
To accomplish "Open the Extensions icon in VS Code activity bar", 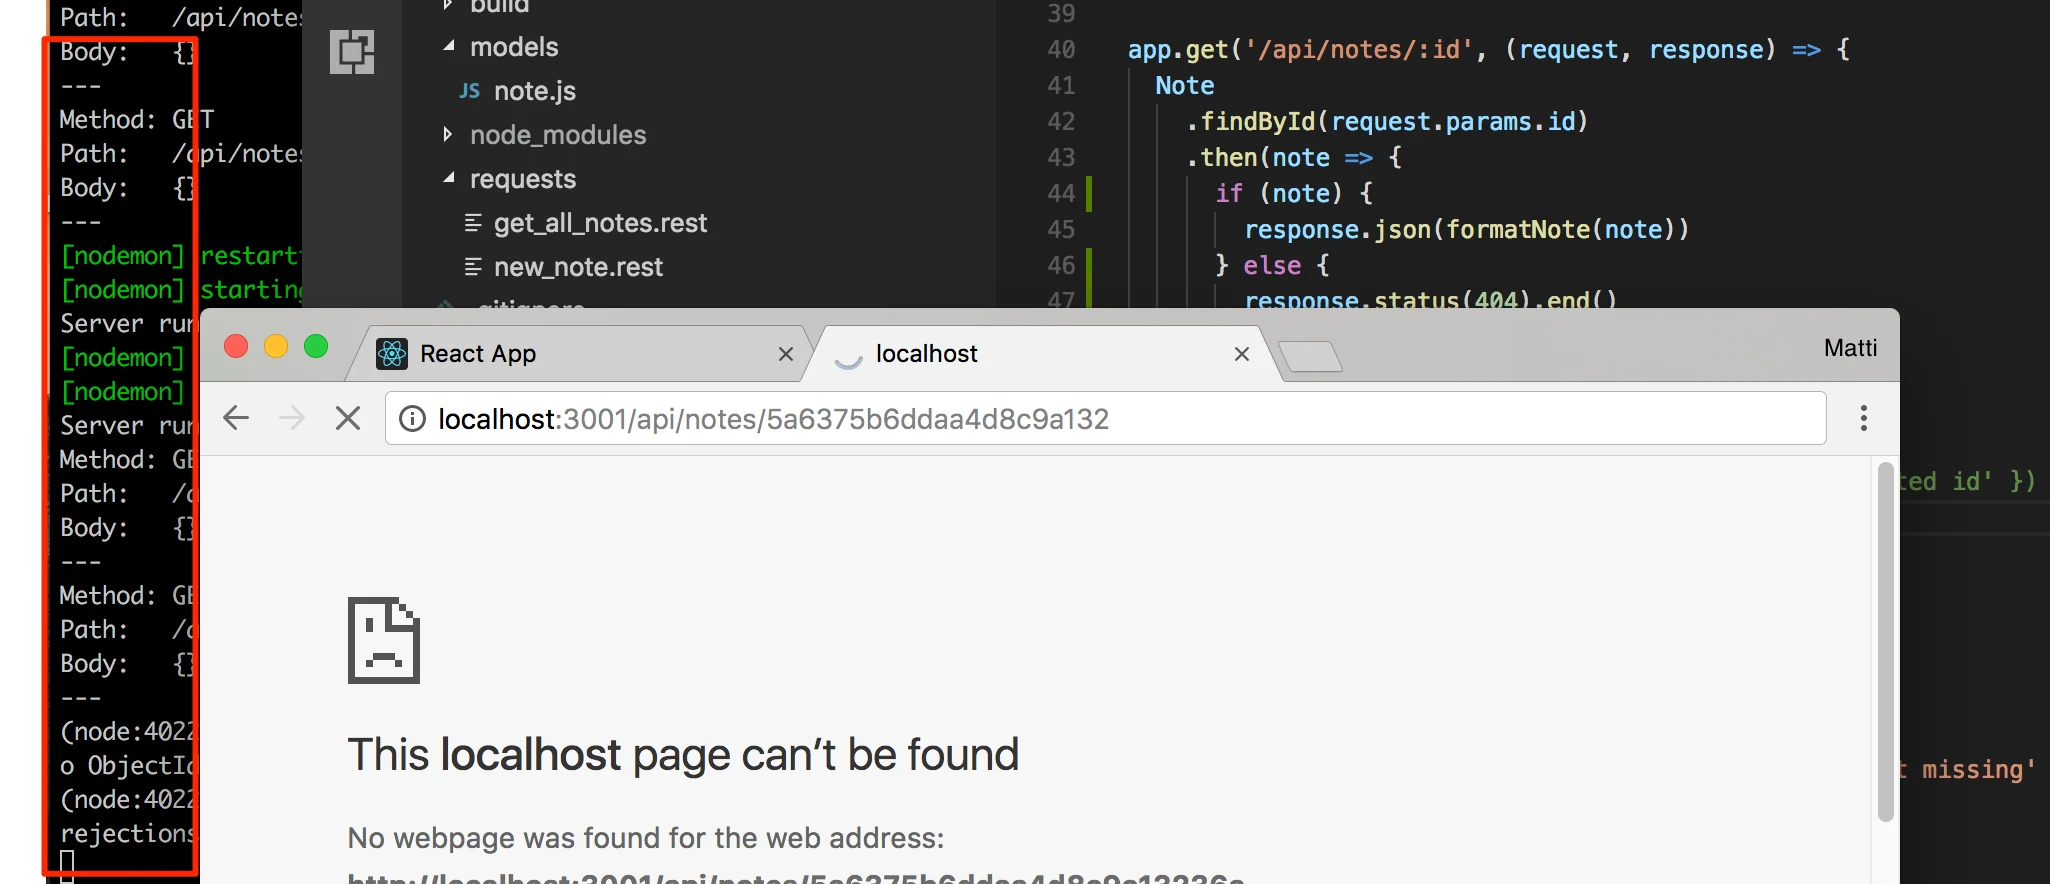I will 352,52.
